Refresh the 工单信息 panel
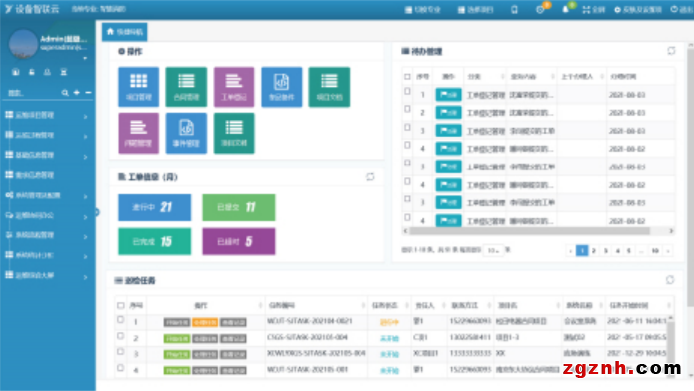This screenshot has height=391, width=694. tap(370, 177)
